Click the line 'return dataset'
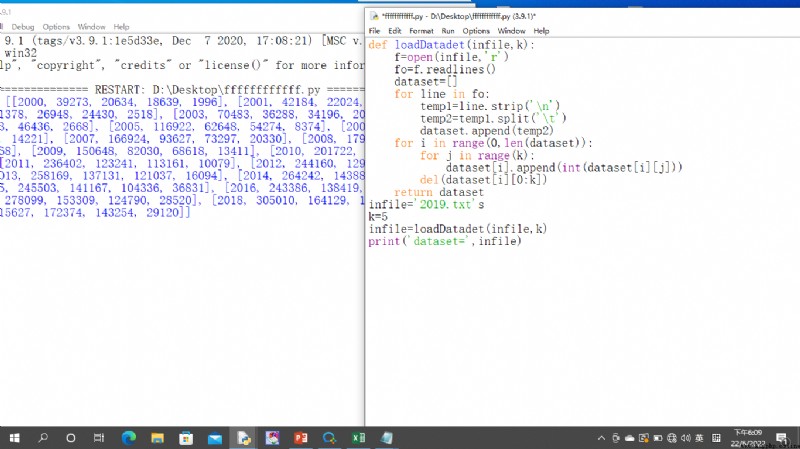 point(439,192)
